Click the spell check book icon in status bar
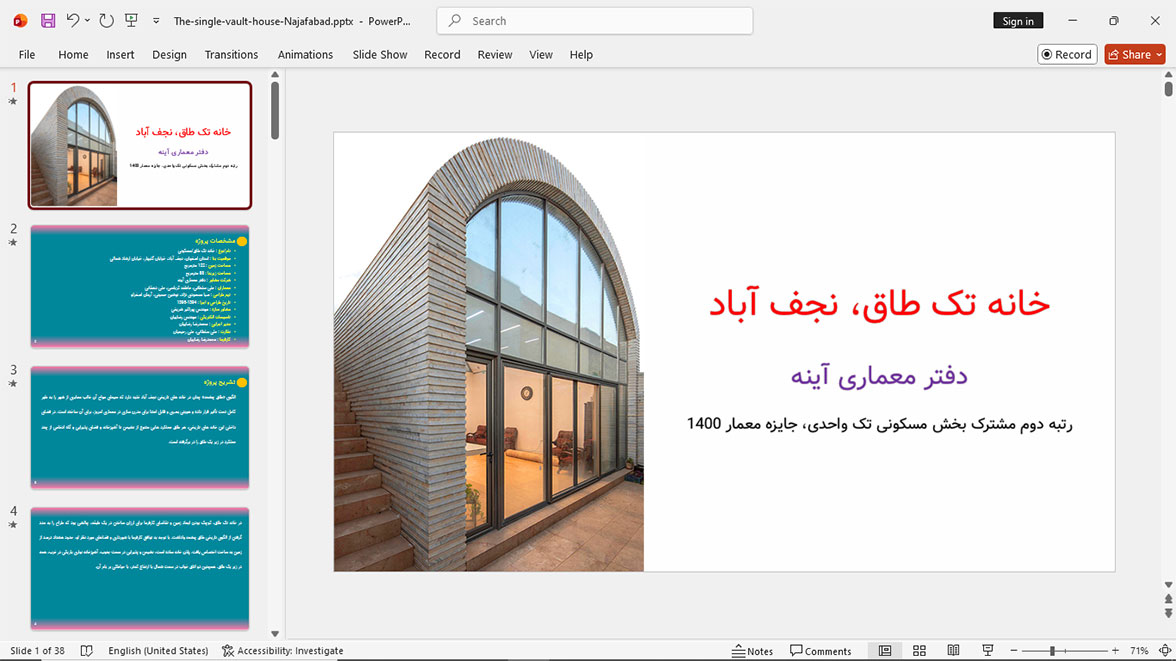This screenshot has height=661, width=1176. pyautogui.click(x=87, y=650)
